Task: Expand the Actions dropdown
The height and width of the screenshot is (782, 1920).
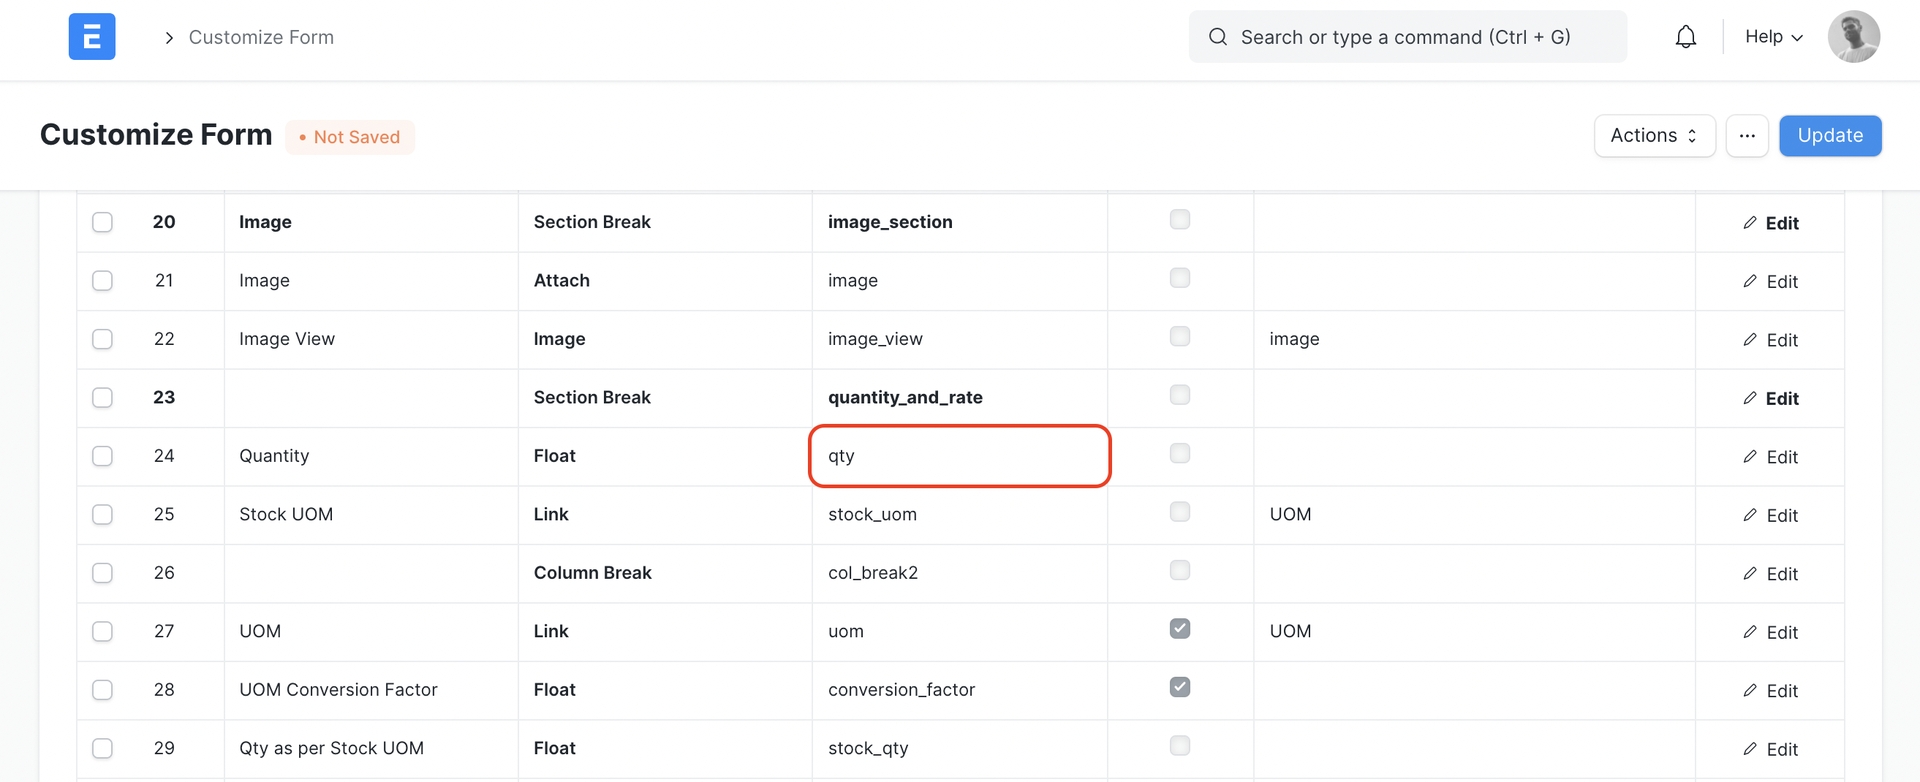Action: [1654, 136]
